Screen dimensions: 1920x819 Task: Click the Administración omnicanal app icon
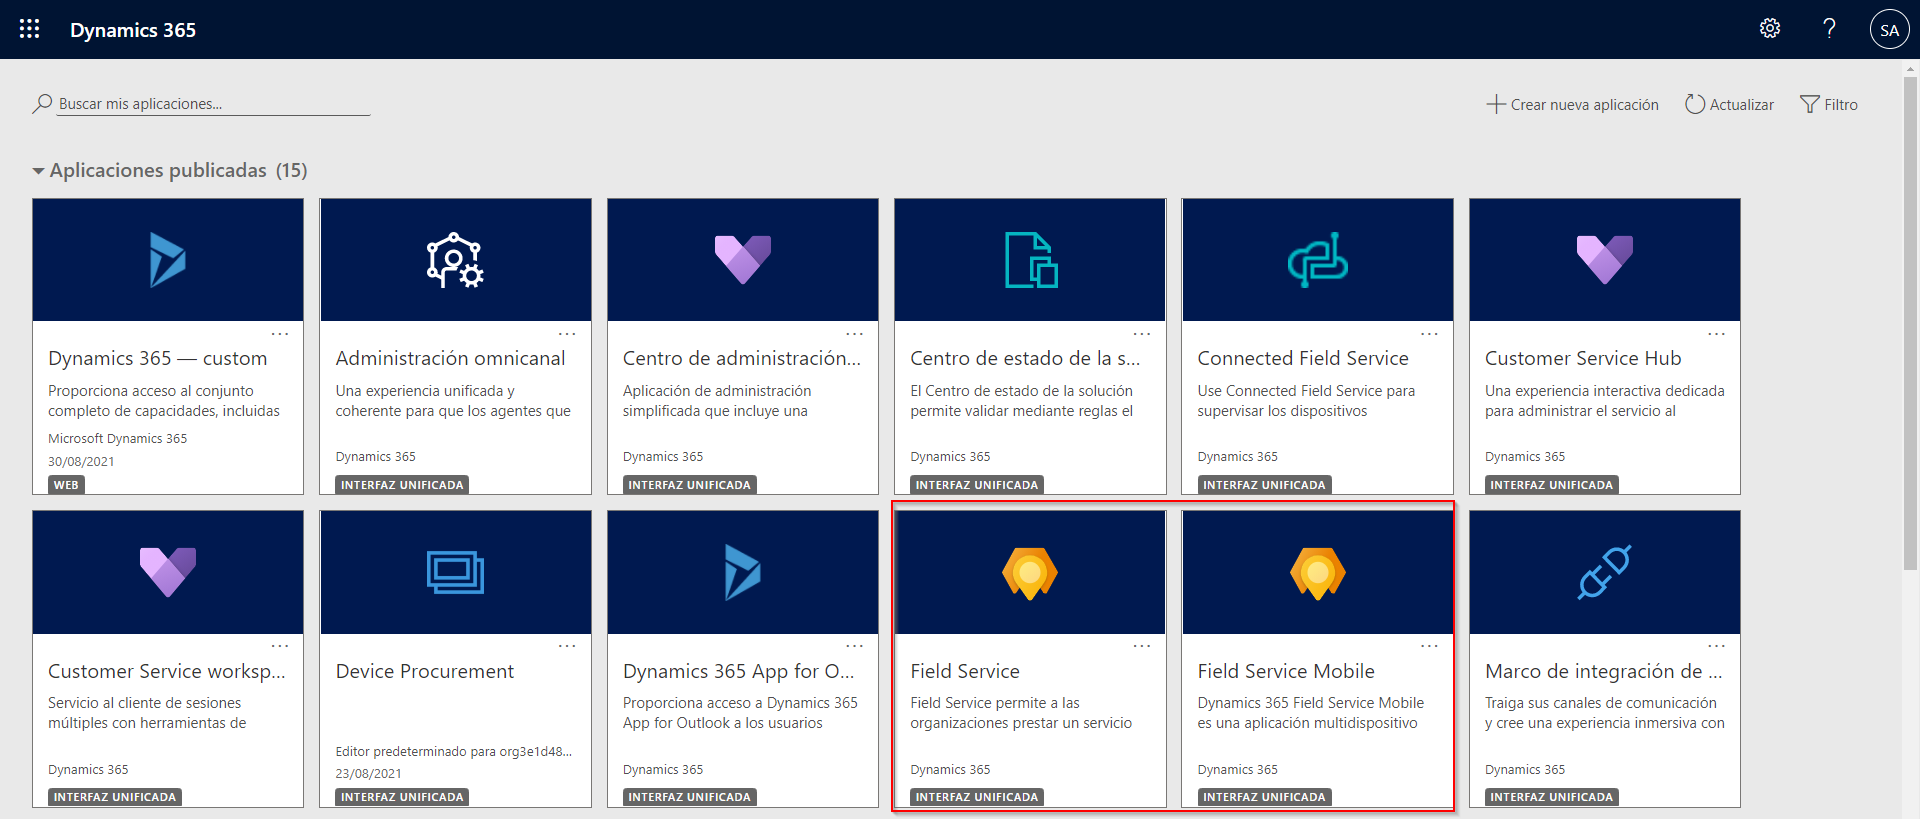(455, 260)
